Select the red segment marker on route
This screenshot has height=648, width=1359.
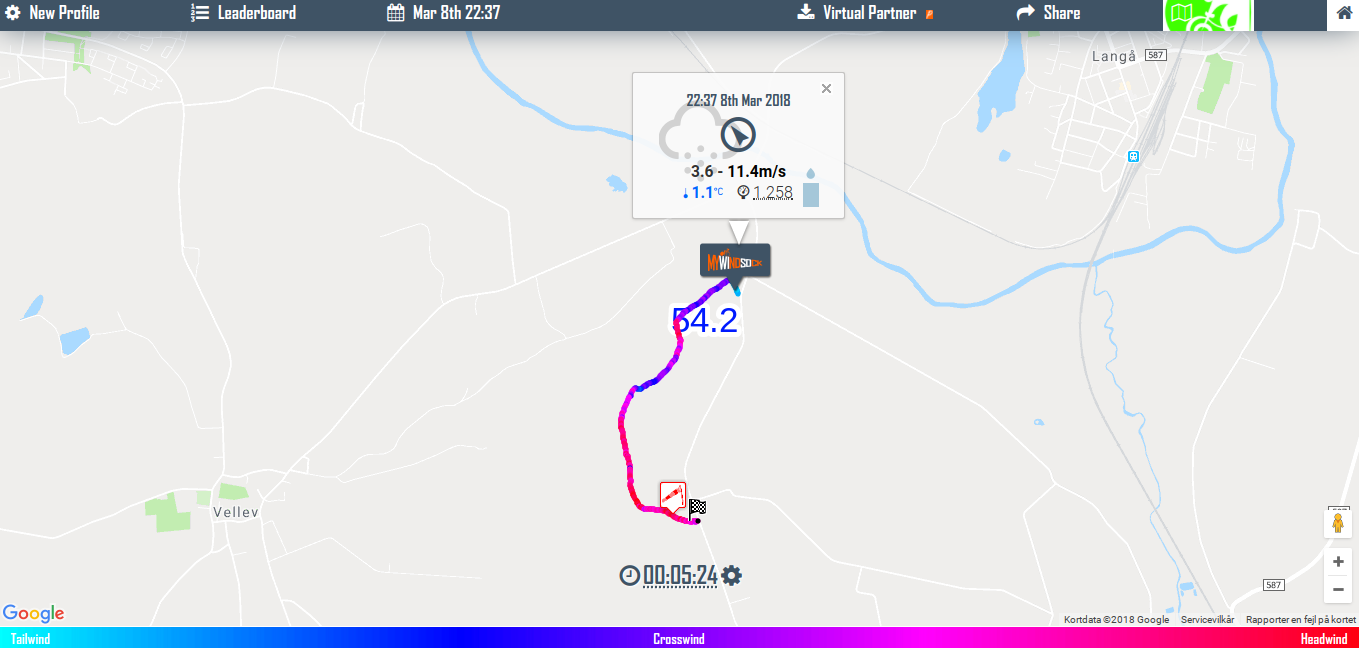coord(673,496)
